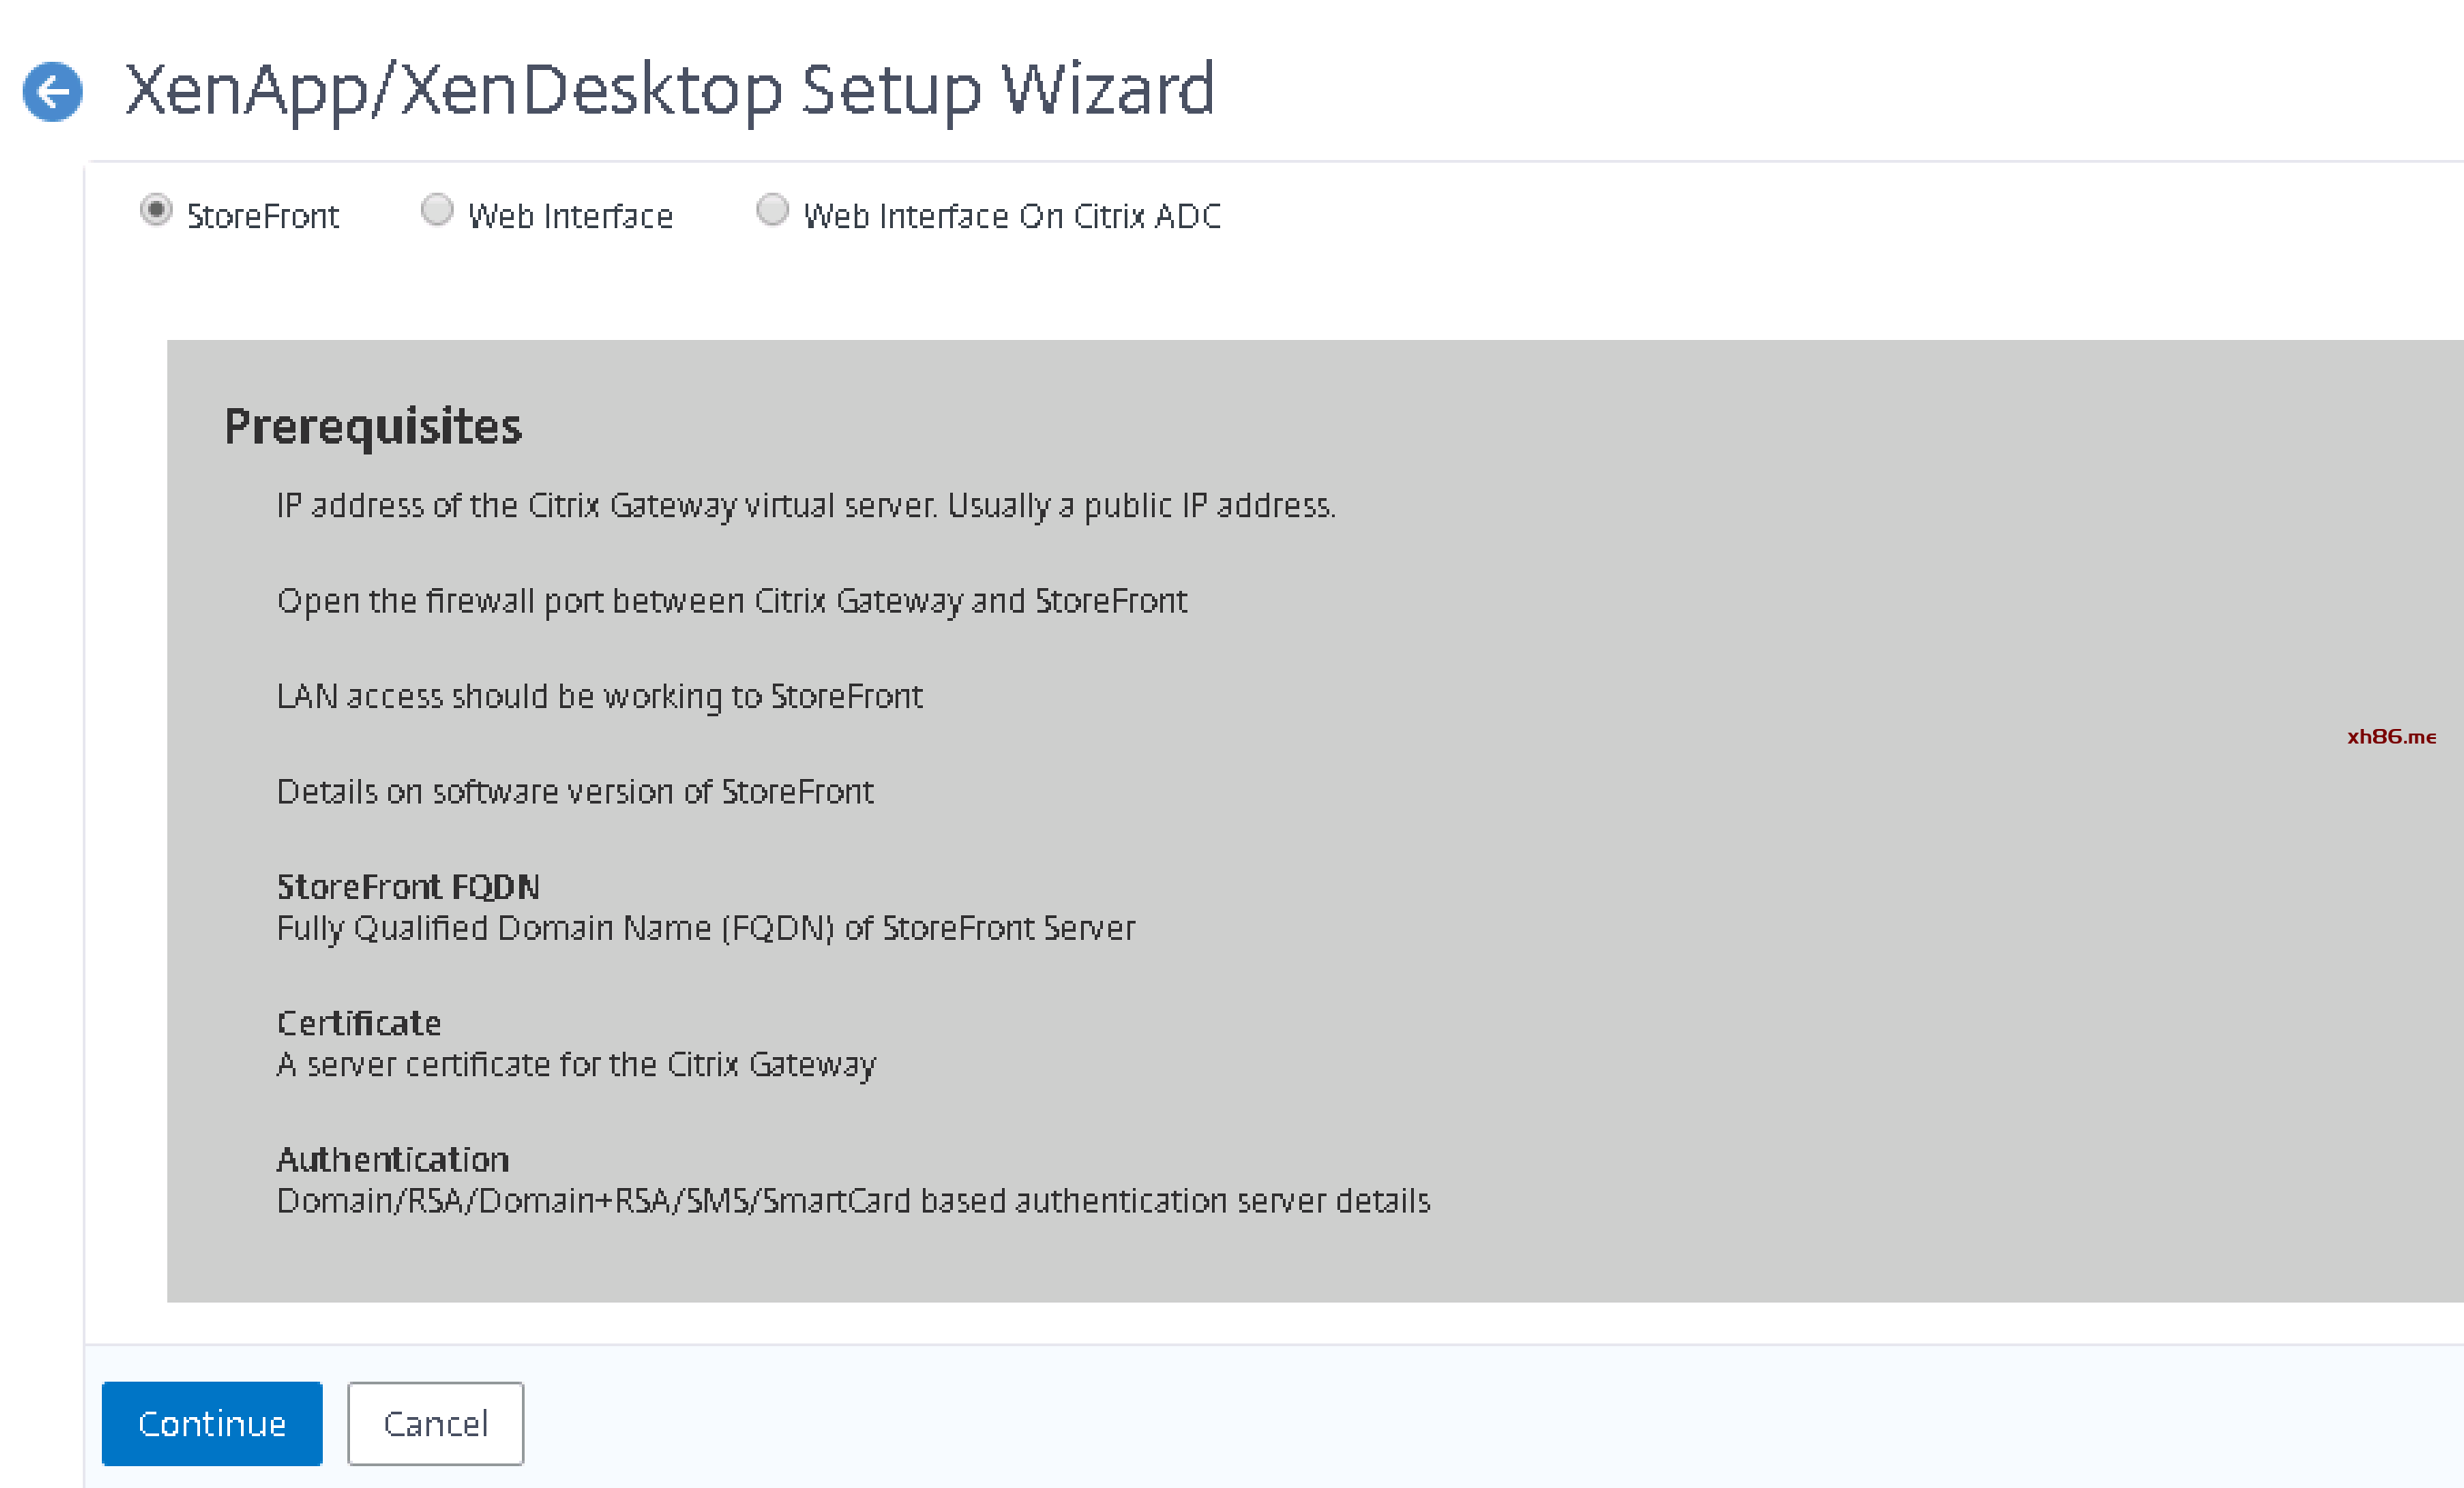Select Web Interface On Citrix ADC radio button
Screen dimensions: 2464x1488
coord(772,211)
